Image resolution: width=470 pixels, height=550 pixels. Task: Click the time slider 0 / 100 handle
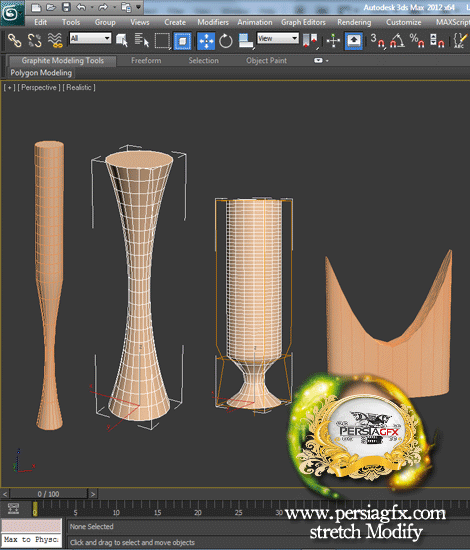48,494
